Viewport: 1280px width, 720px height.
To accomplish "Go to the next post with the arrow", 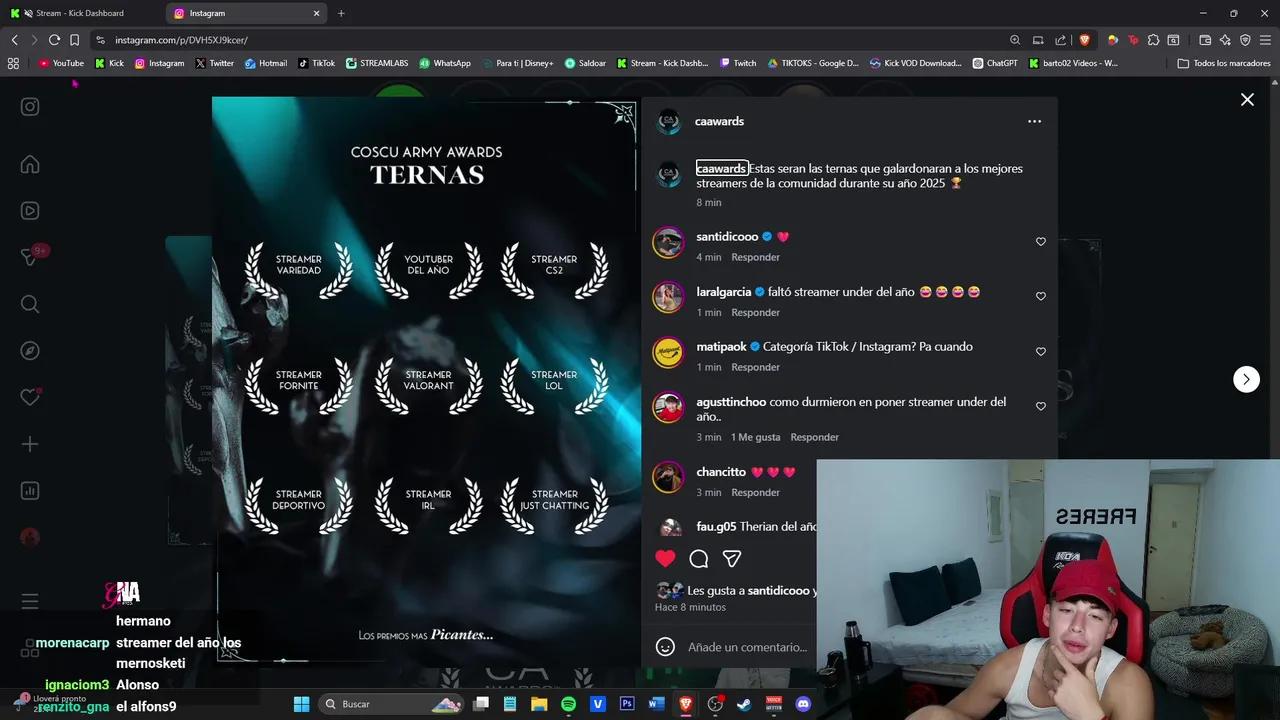I will coord(1246,379).
